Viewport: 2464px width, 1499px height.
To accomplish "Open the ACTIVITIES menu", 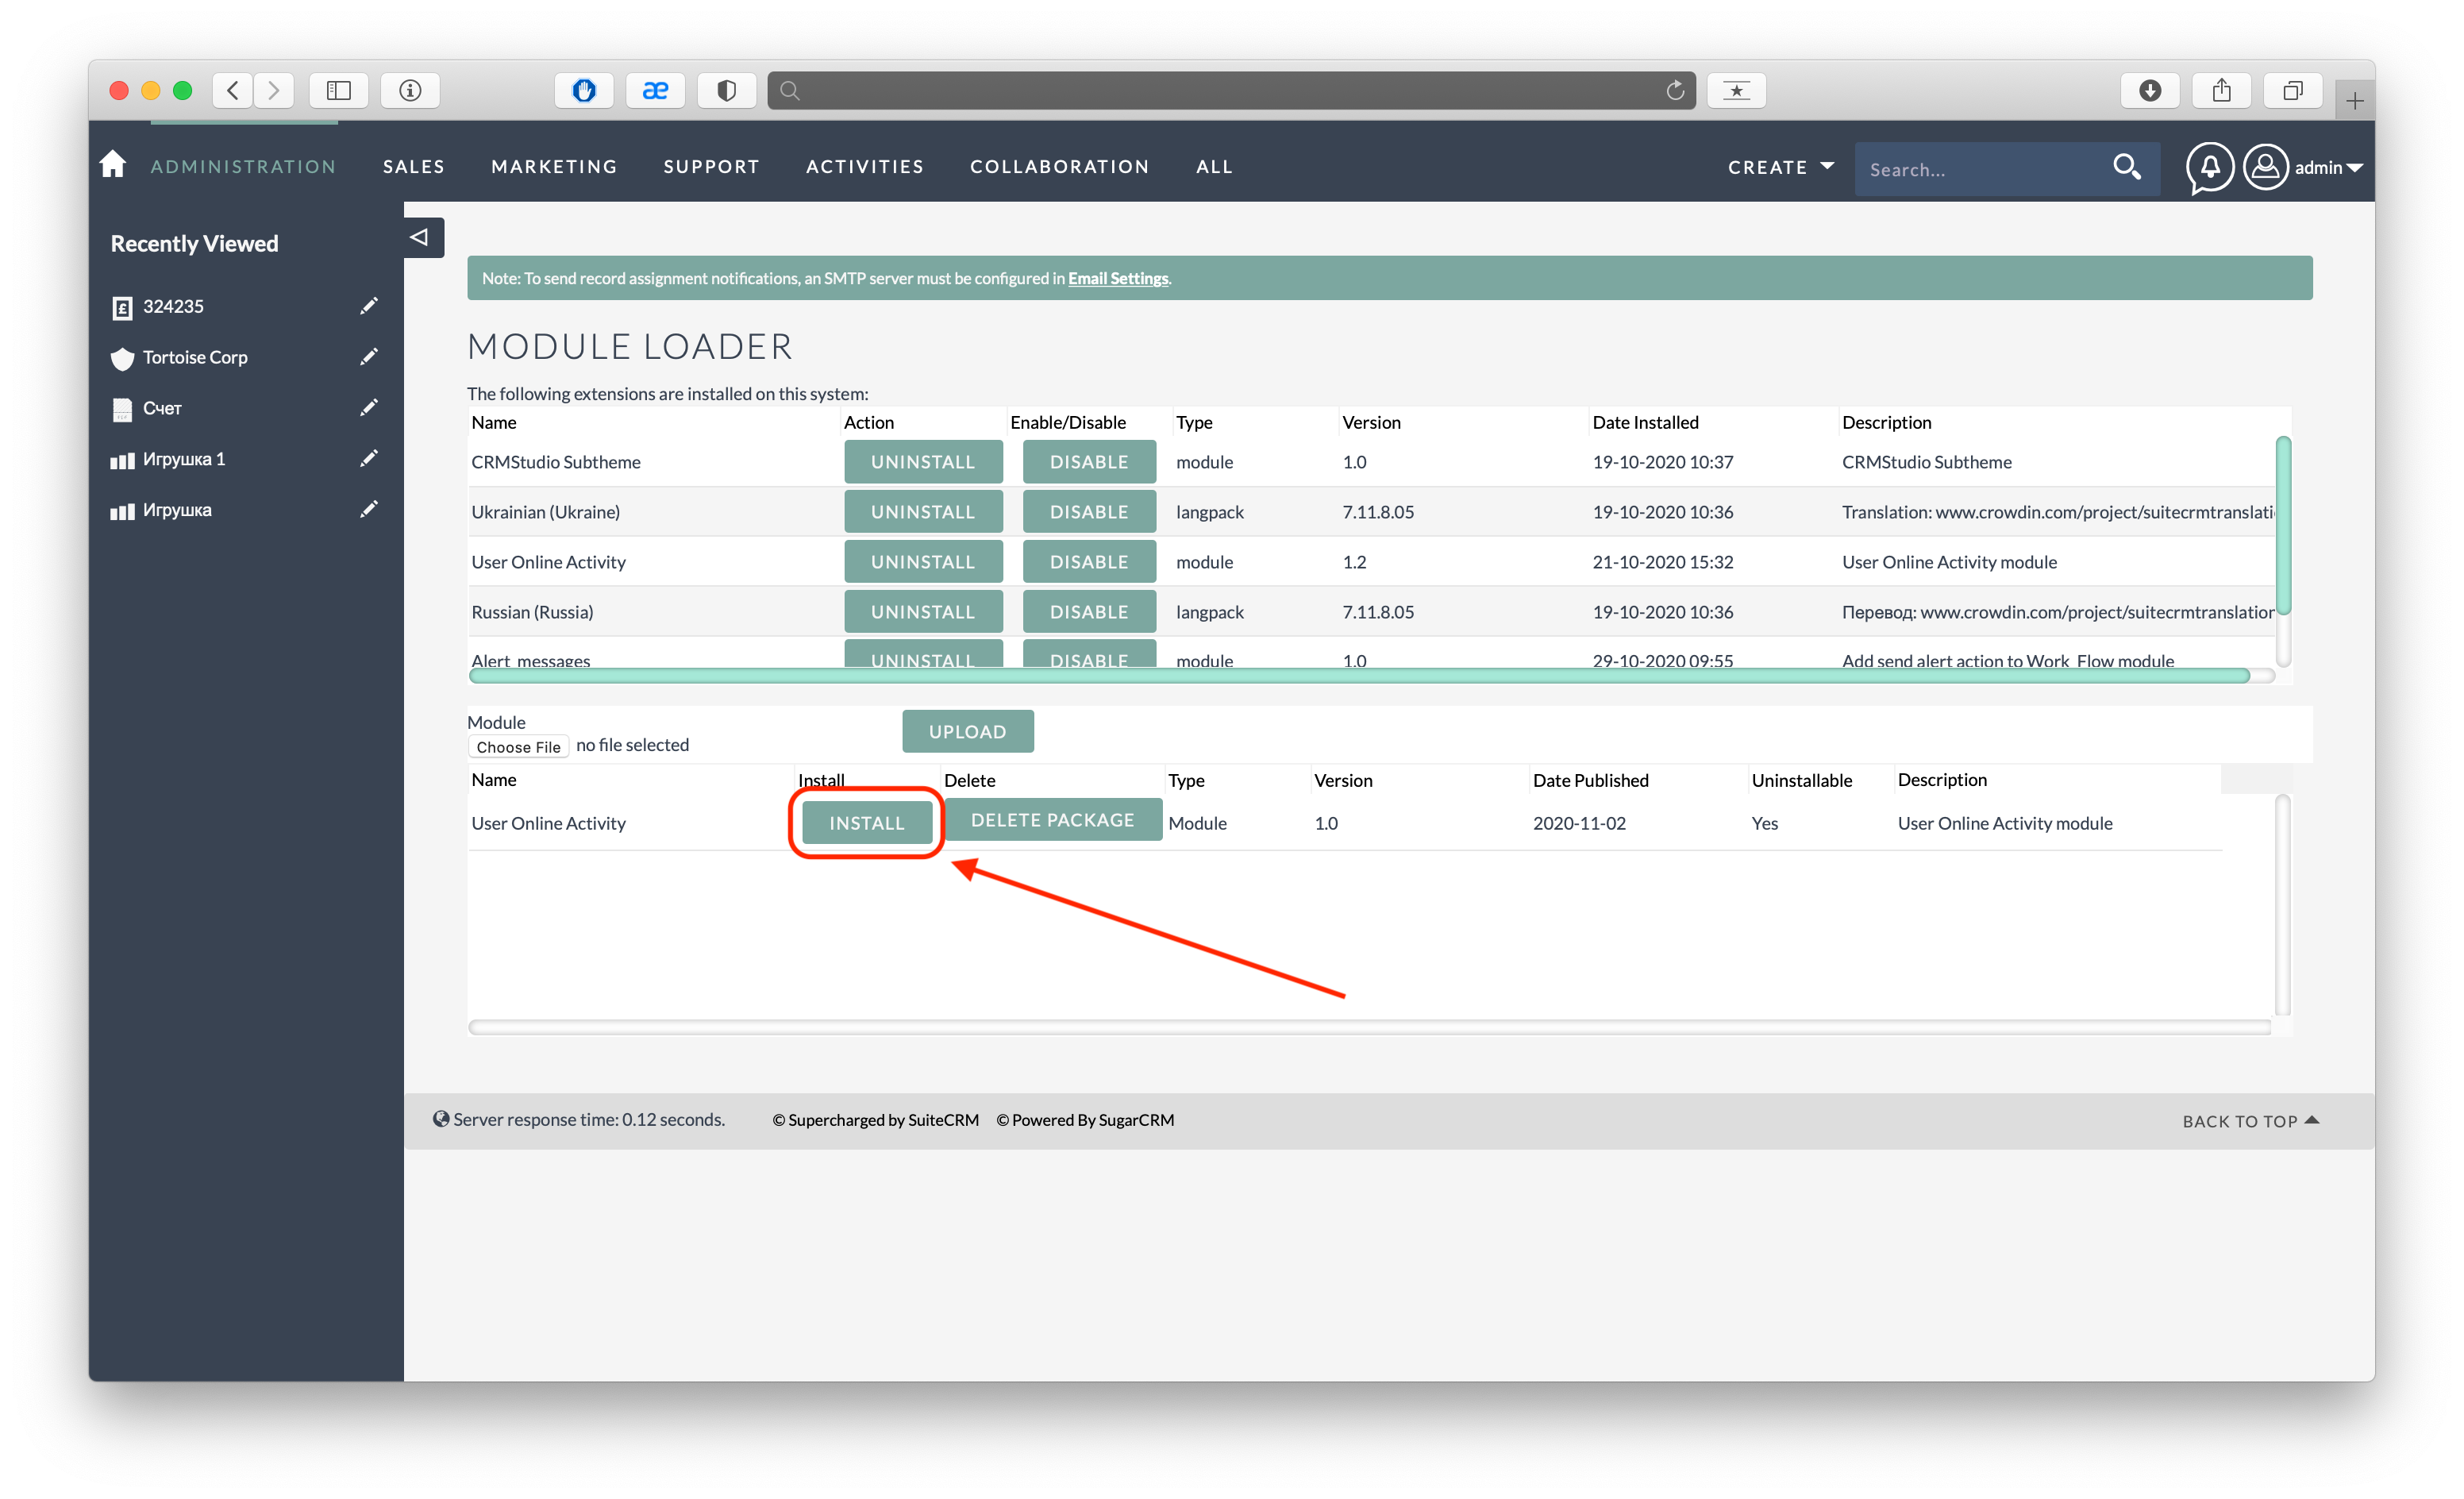I will coord(865,166).
